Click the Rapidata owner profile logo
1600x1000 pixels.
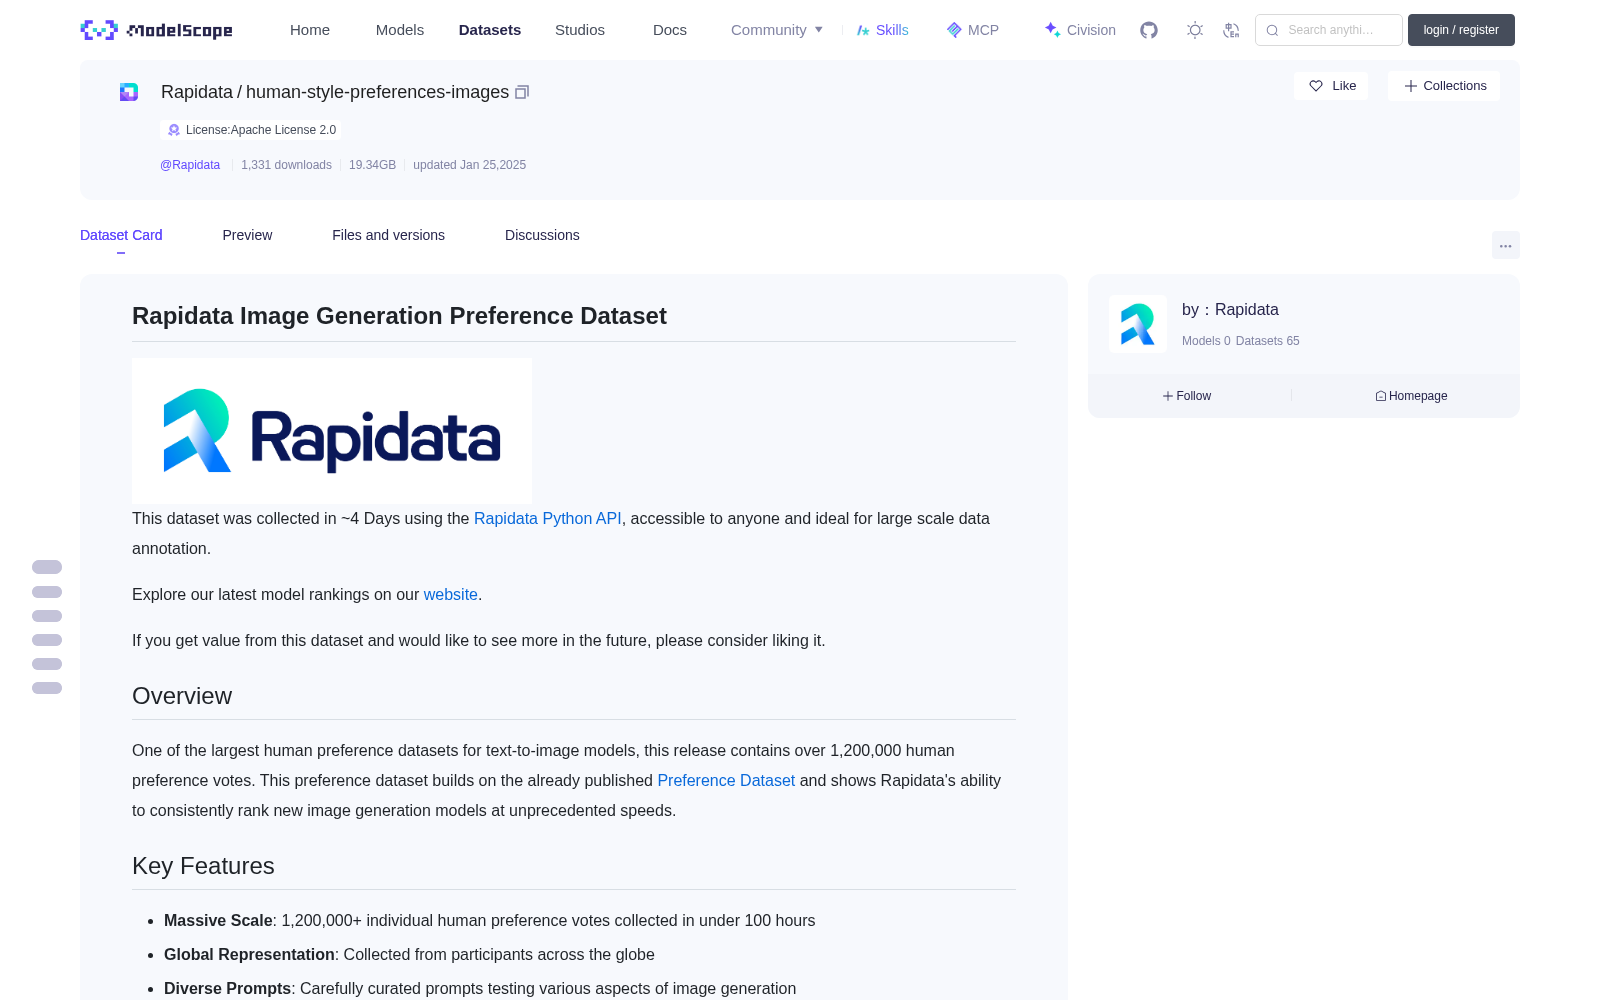pos(1138,324)
